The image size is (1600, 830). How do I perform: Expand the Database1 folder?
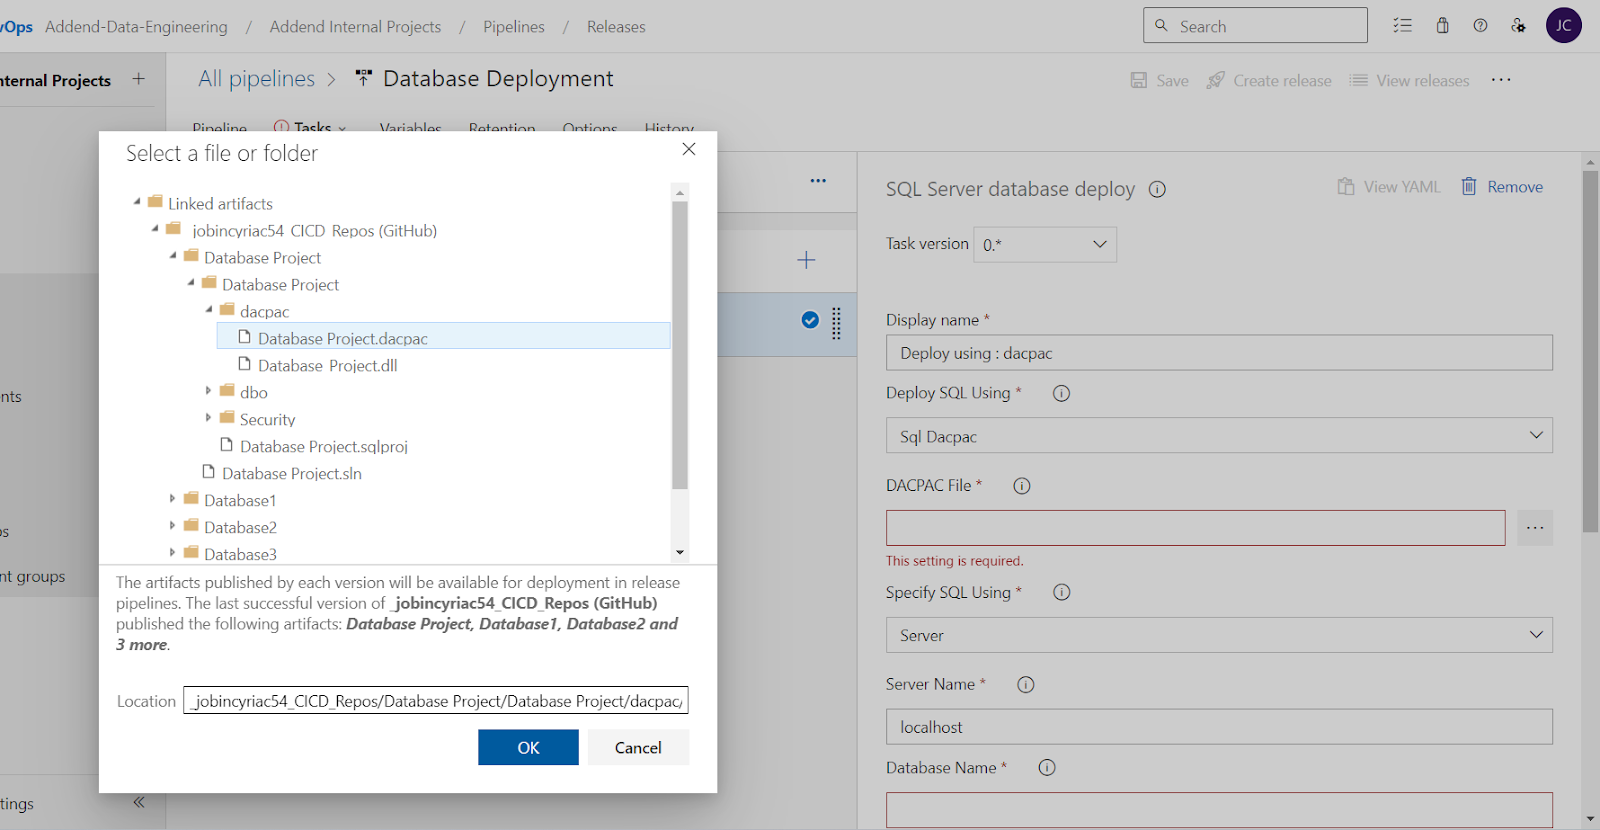[172, 499]
